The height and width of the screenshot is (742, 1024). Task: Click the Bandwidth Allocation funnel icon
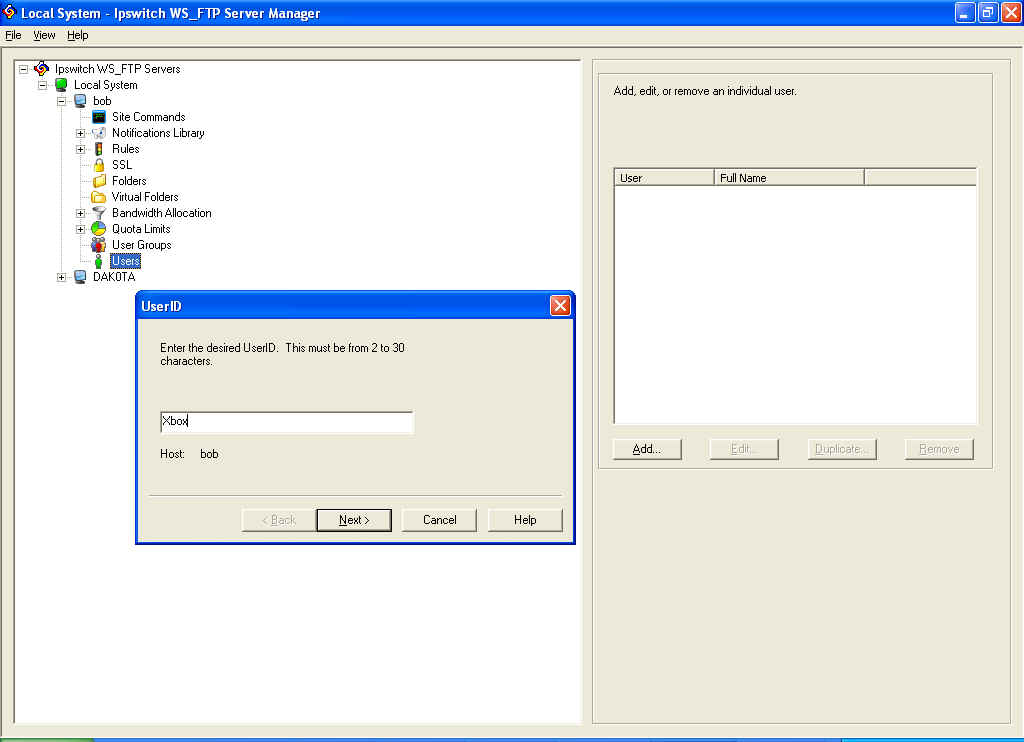coord(99,213)
